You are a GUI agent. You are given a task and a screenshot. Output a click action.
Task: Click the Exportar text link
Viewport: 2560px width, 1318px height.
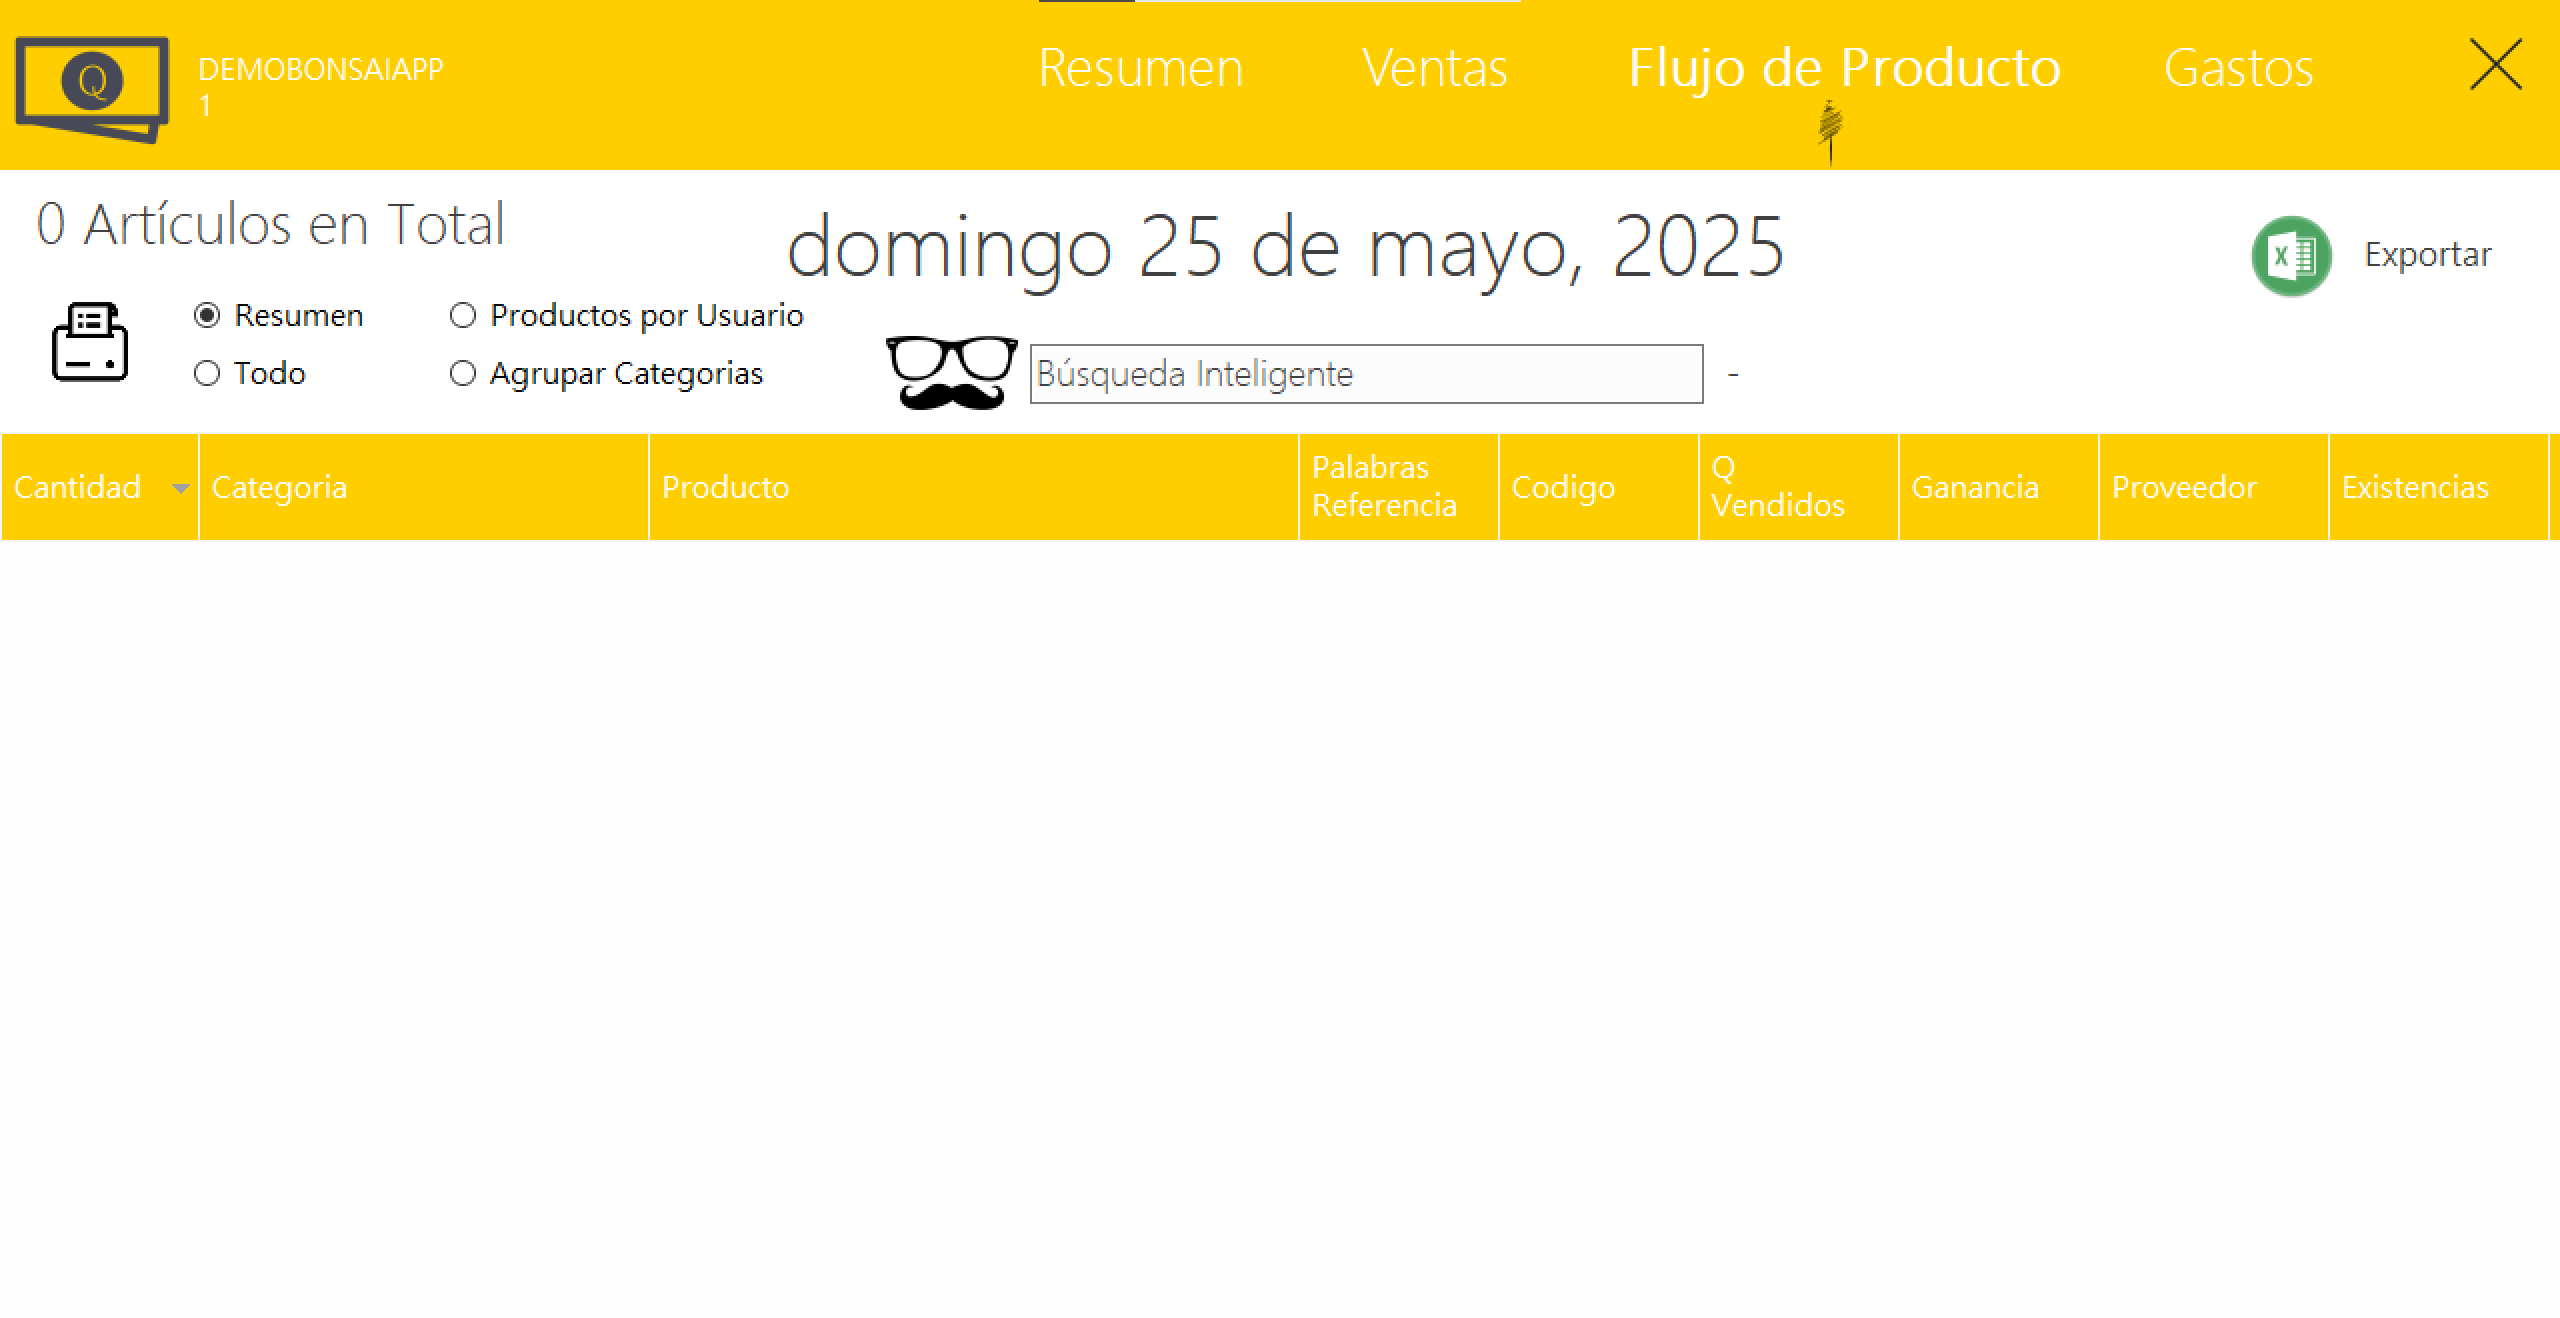point(2427,255)
